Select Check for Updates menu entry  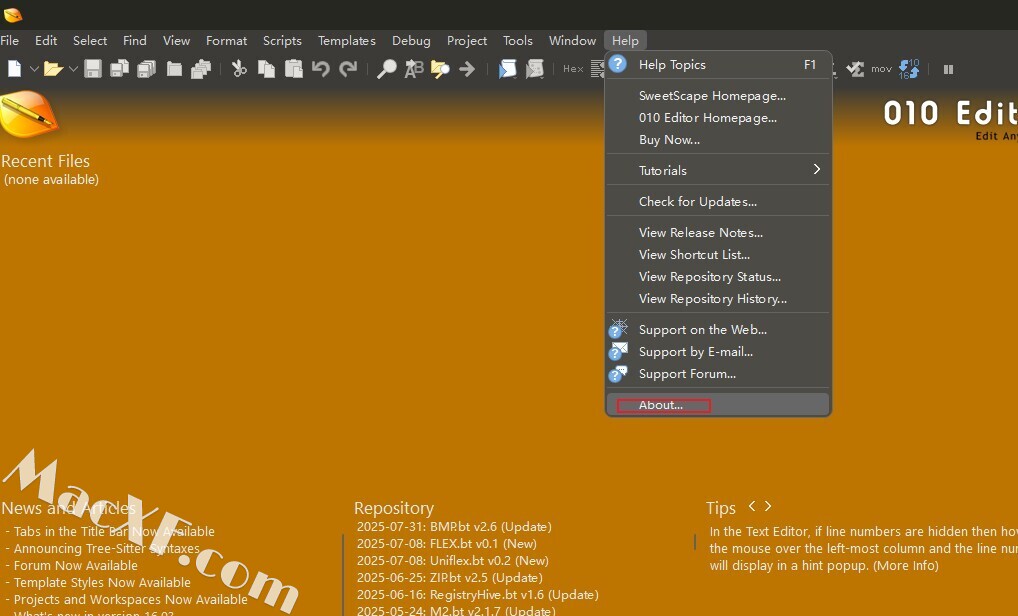718,201
